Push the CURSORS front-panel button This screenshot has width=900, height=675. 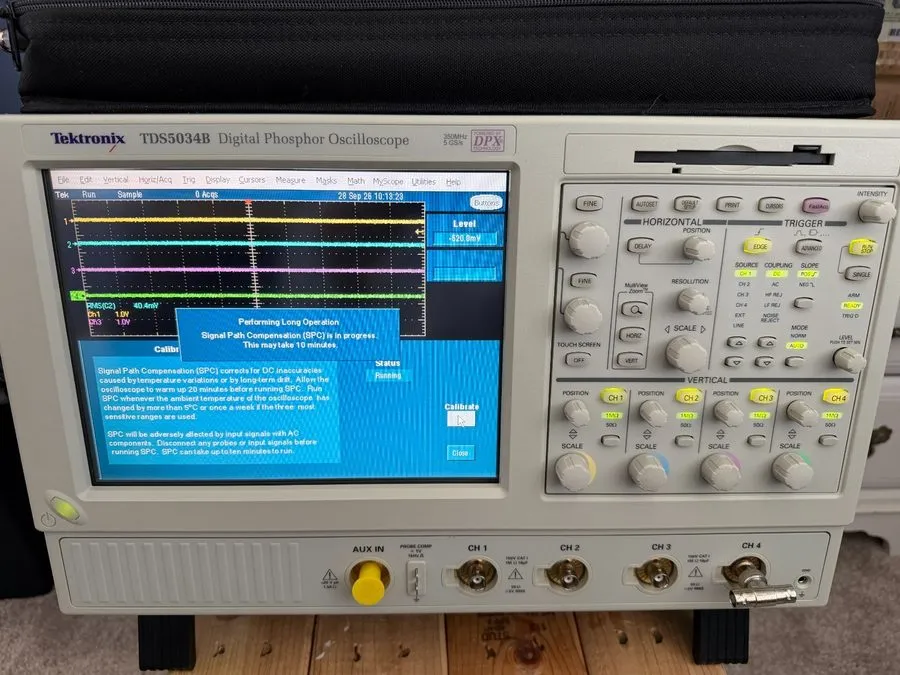771,205
